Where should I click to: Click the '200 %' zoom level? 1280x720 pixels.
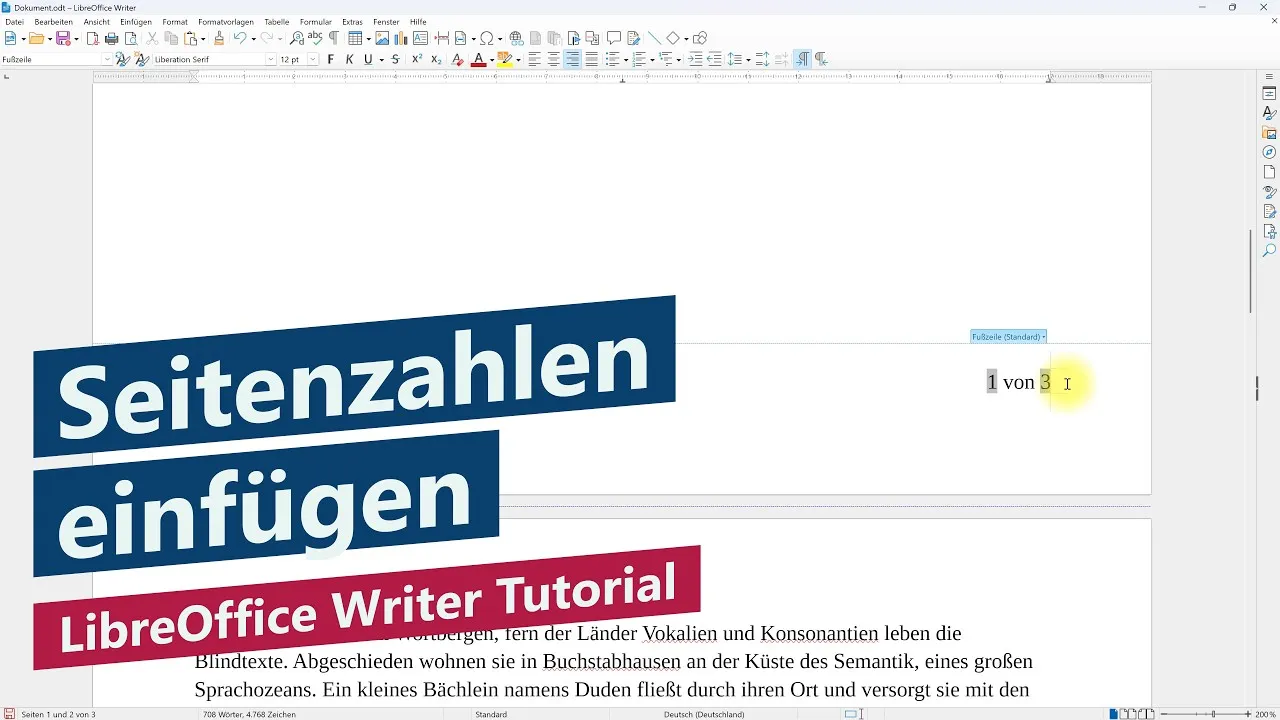1265,714
